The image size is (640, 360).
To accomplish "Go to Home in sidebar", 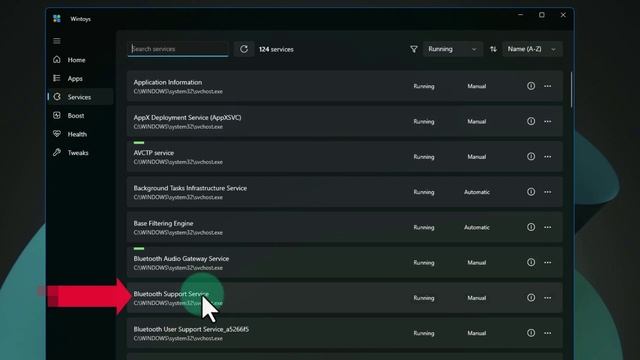I will 80,60.
